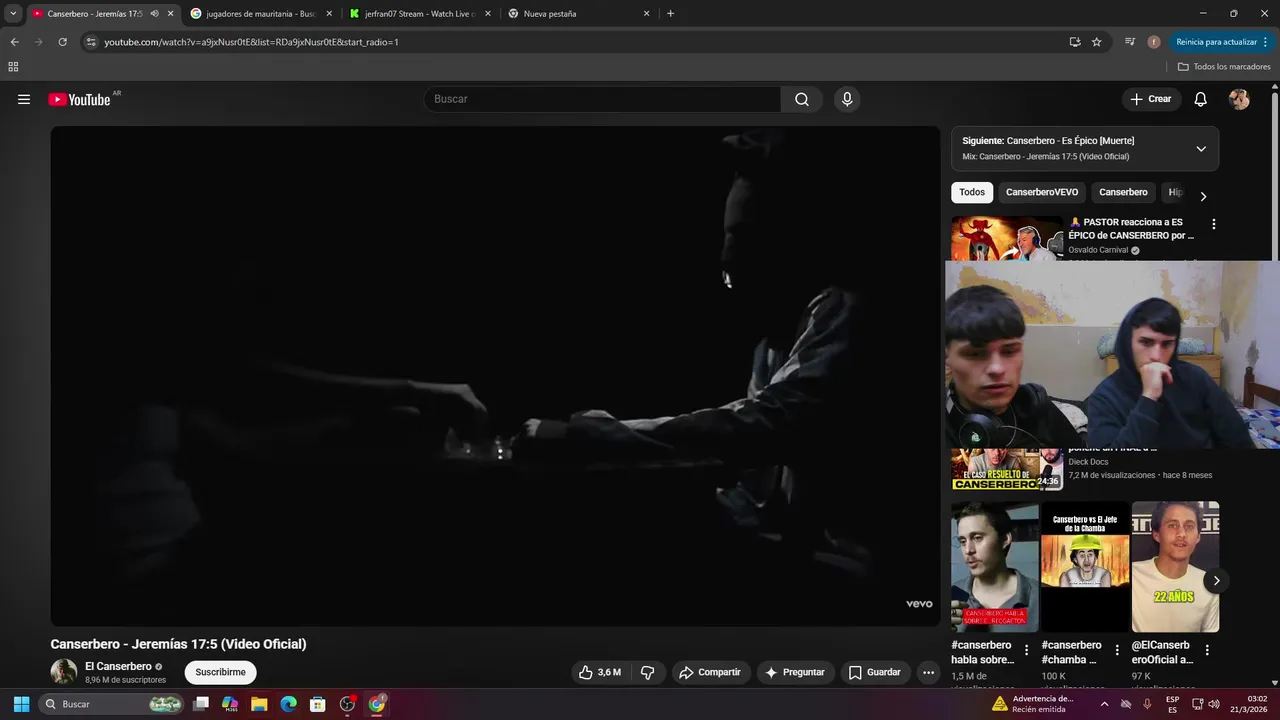Image resolution: width=1280 pixels, height=720 pixels.
Task: Open the Todos los marcadores folder
Action: click(1224, 67)
